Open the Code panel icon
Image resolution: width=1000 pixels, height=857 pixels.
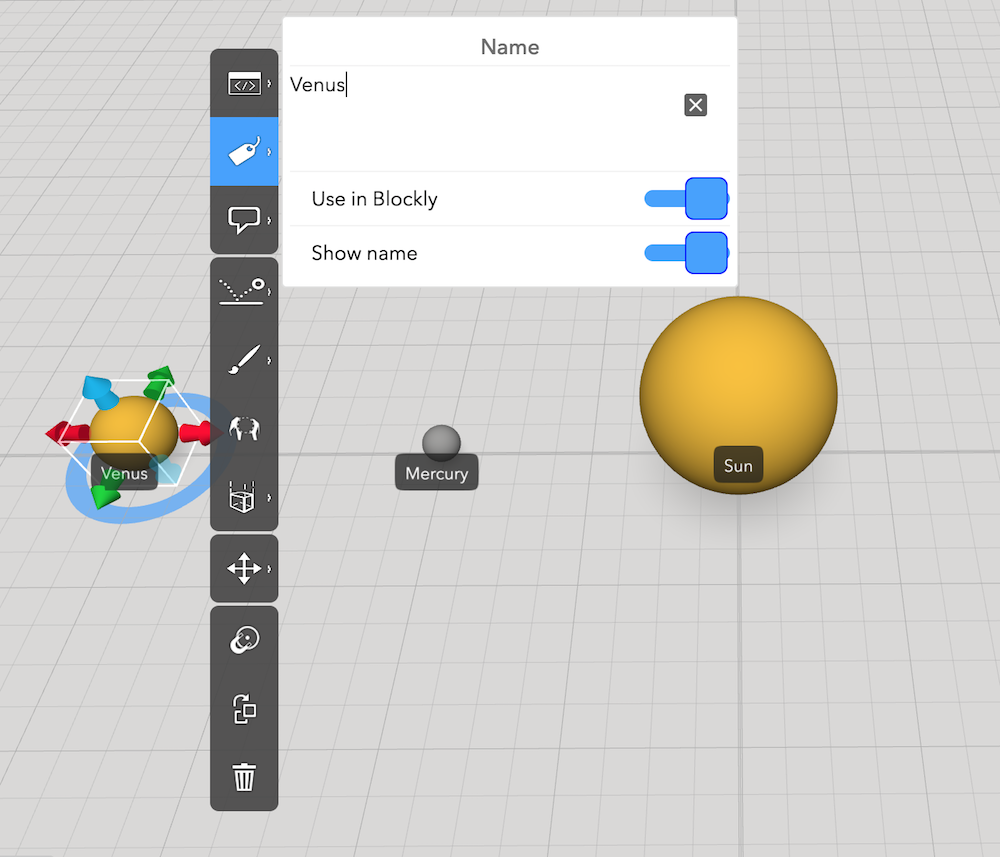(244, 84)
